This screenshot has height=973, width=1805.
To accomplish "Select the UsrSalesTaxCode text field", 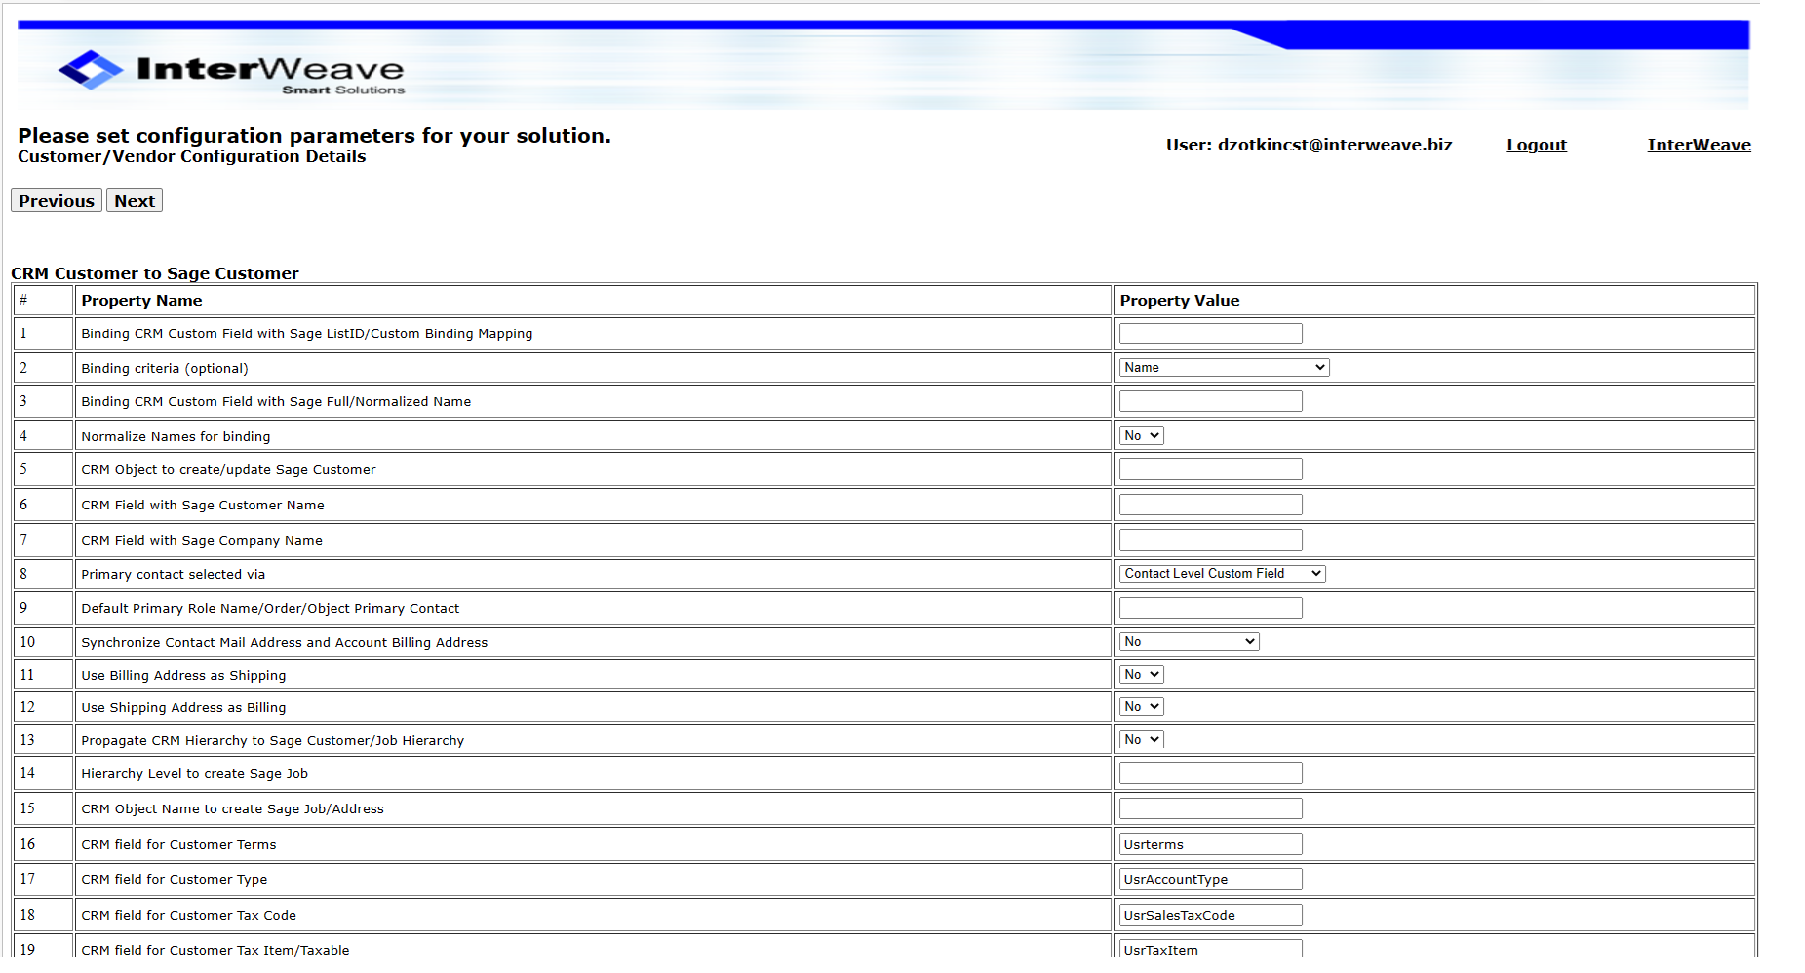I will [x=1210, y=914].
